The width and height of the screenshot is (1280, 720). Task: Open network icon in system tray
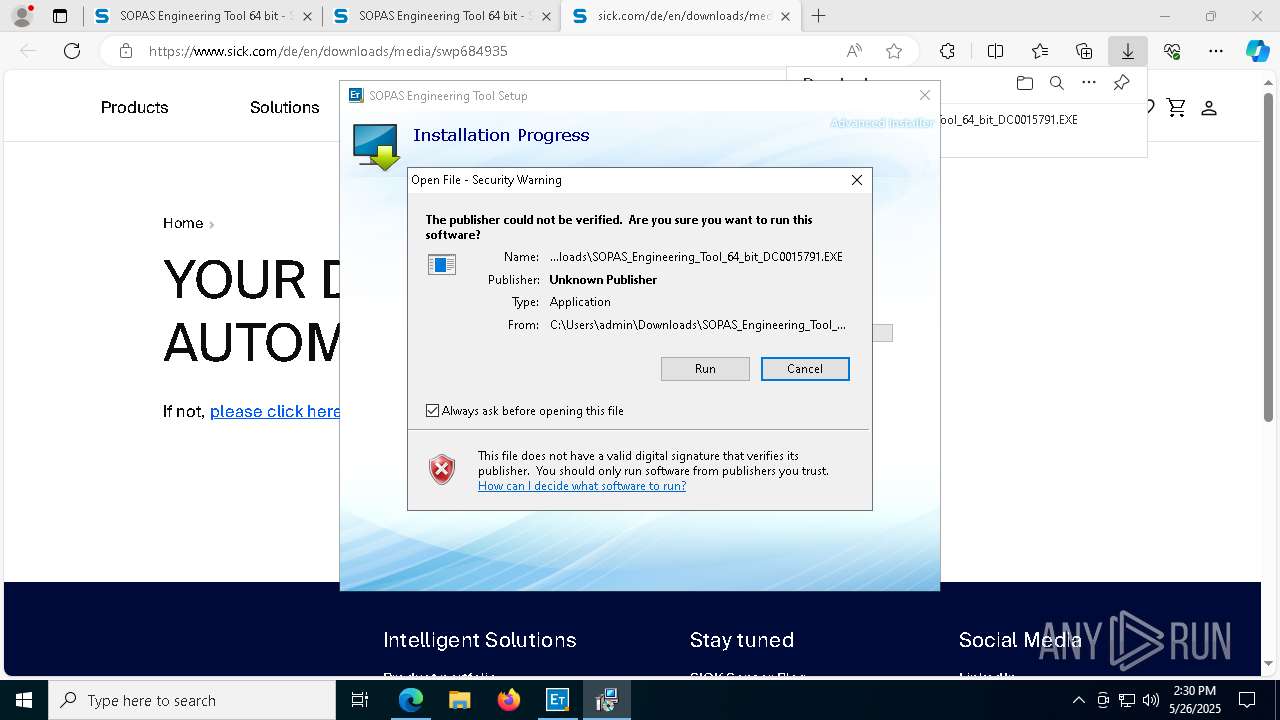1127,700
